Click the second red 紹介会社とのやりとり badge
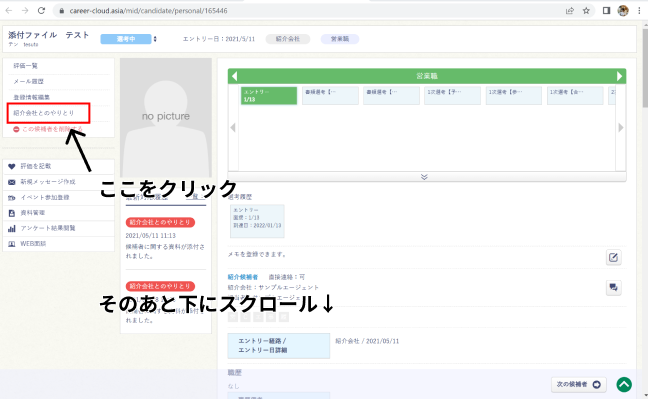The width and height of the screenshot is (648, 399). pos(160,286)
